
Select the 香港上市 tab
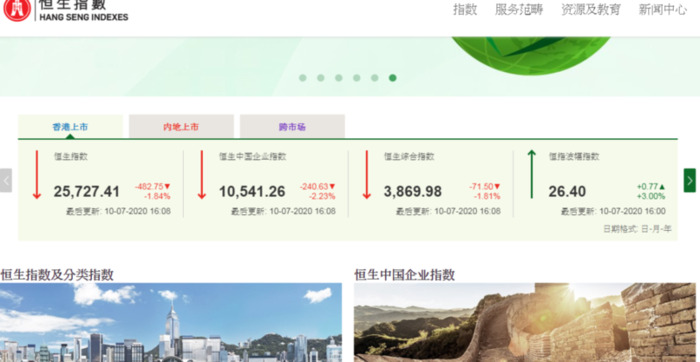pos(70,127)
